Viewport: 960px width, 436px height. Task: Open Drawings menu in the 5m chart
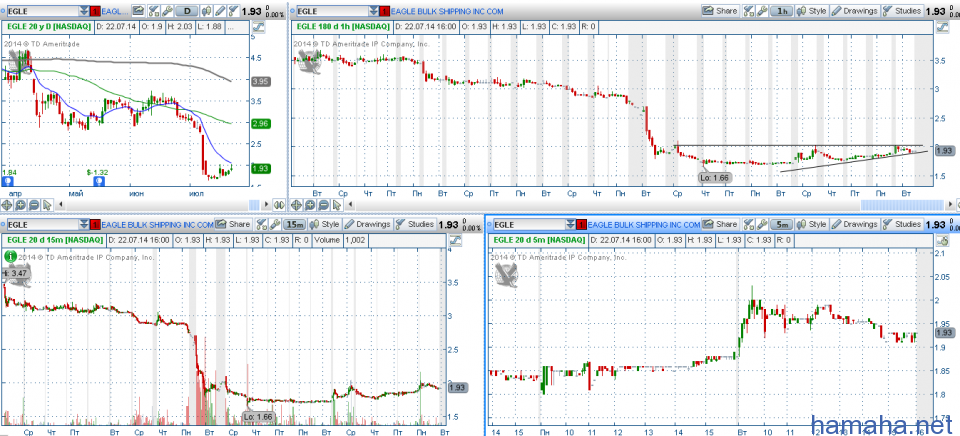(x=855, y=224)
